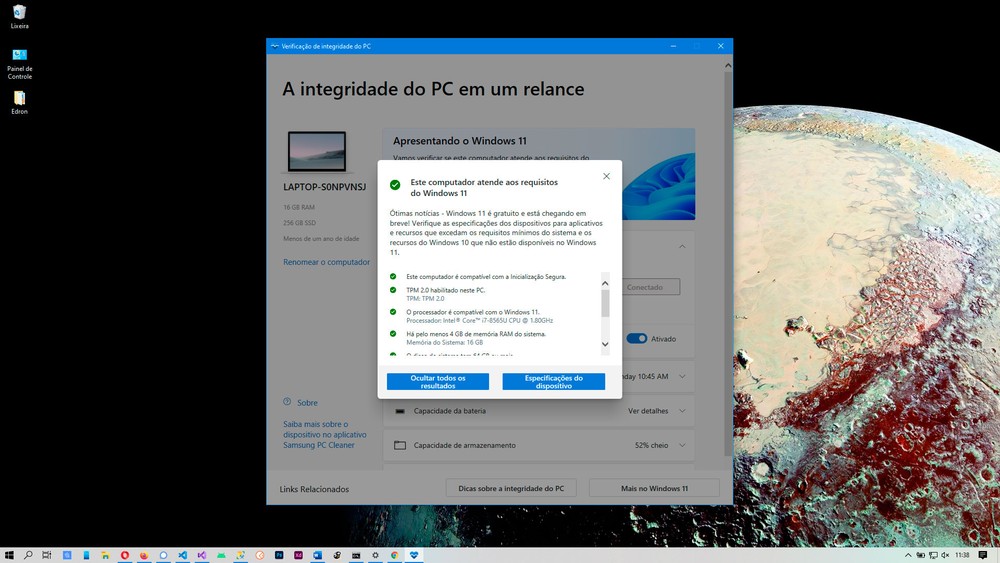
Task: Click the muted volume tray icon
Action: pos(945,555)
